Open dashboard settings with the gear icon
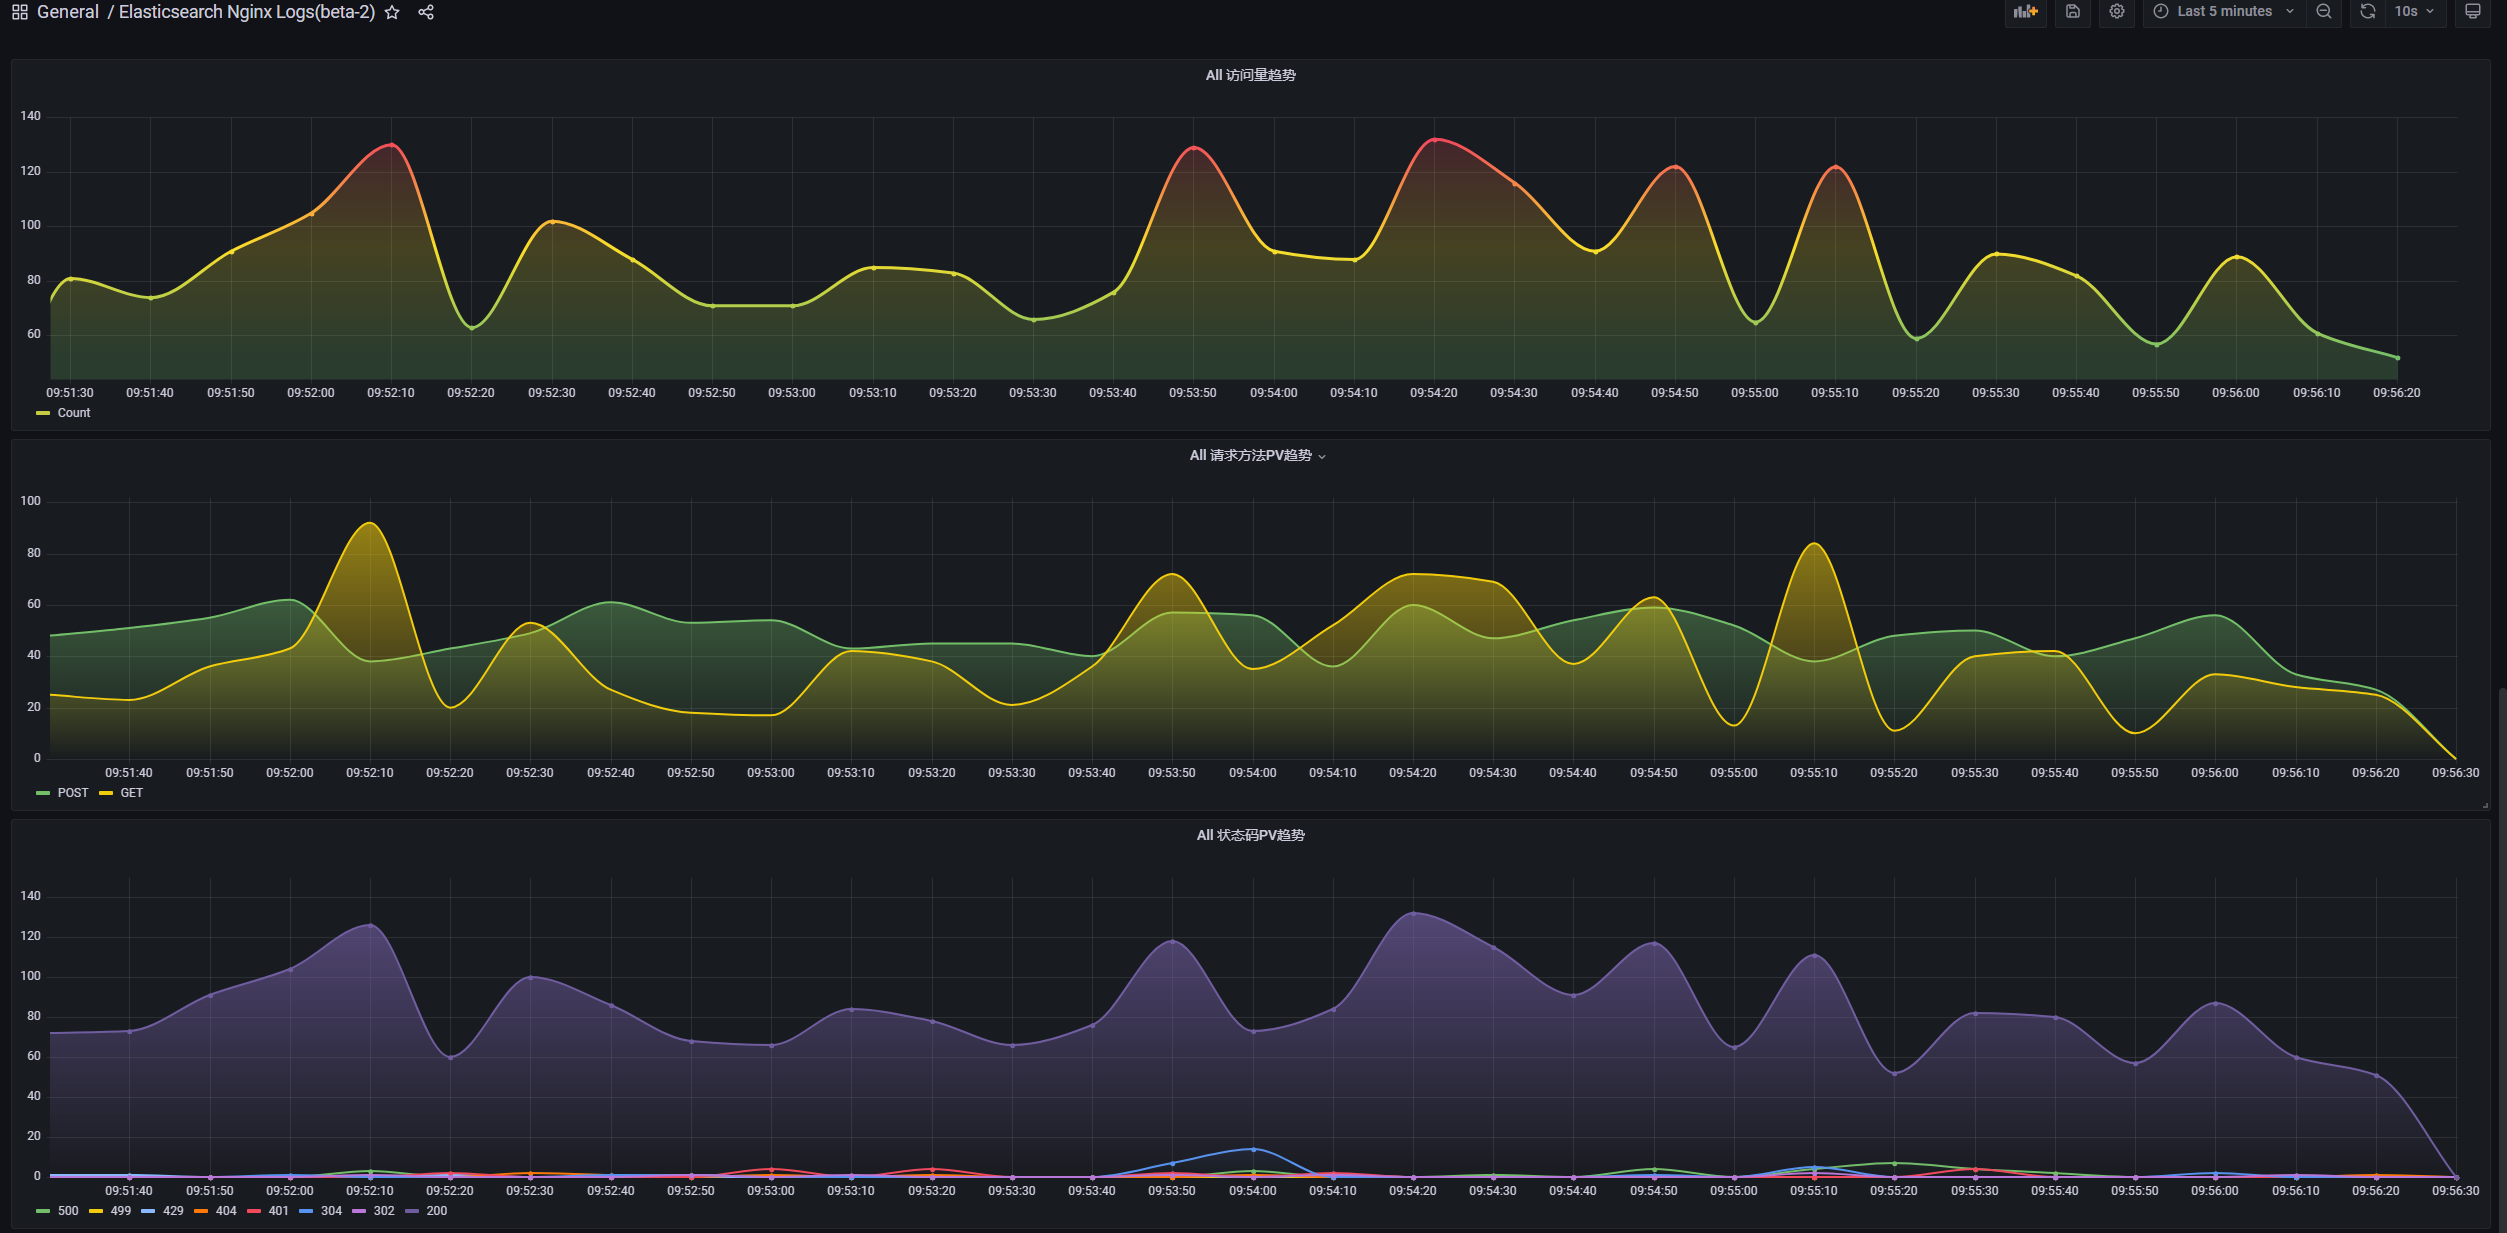Screen dimensions: 2507x1233 pos(2117,12)
